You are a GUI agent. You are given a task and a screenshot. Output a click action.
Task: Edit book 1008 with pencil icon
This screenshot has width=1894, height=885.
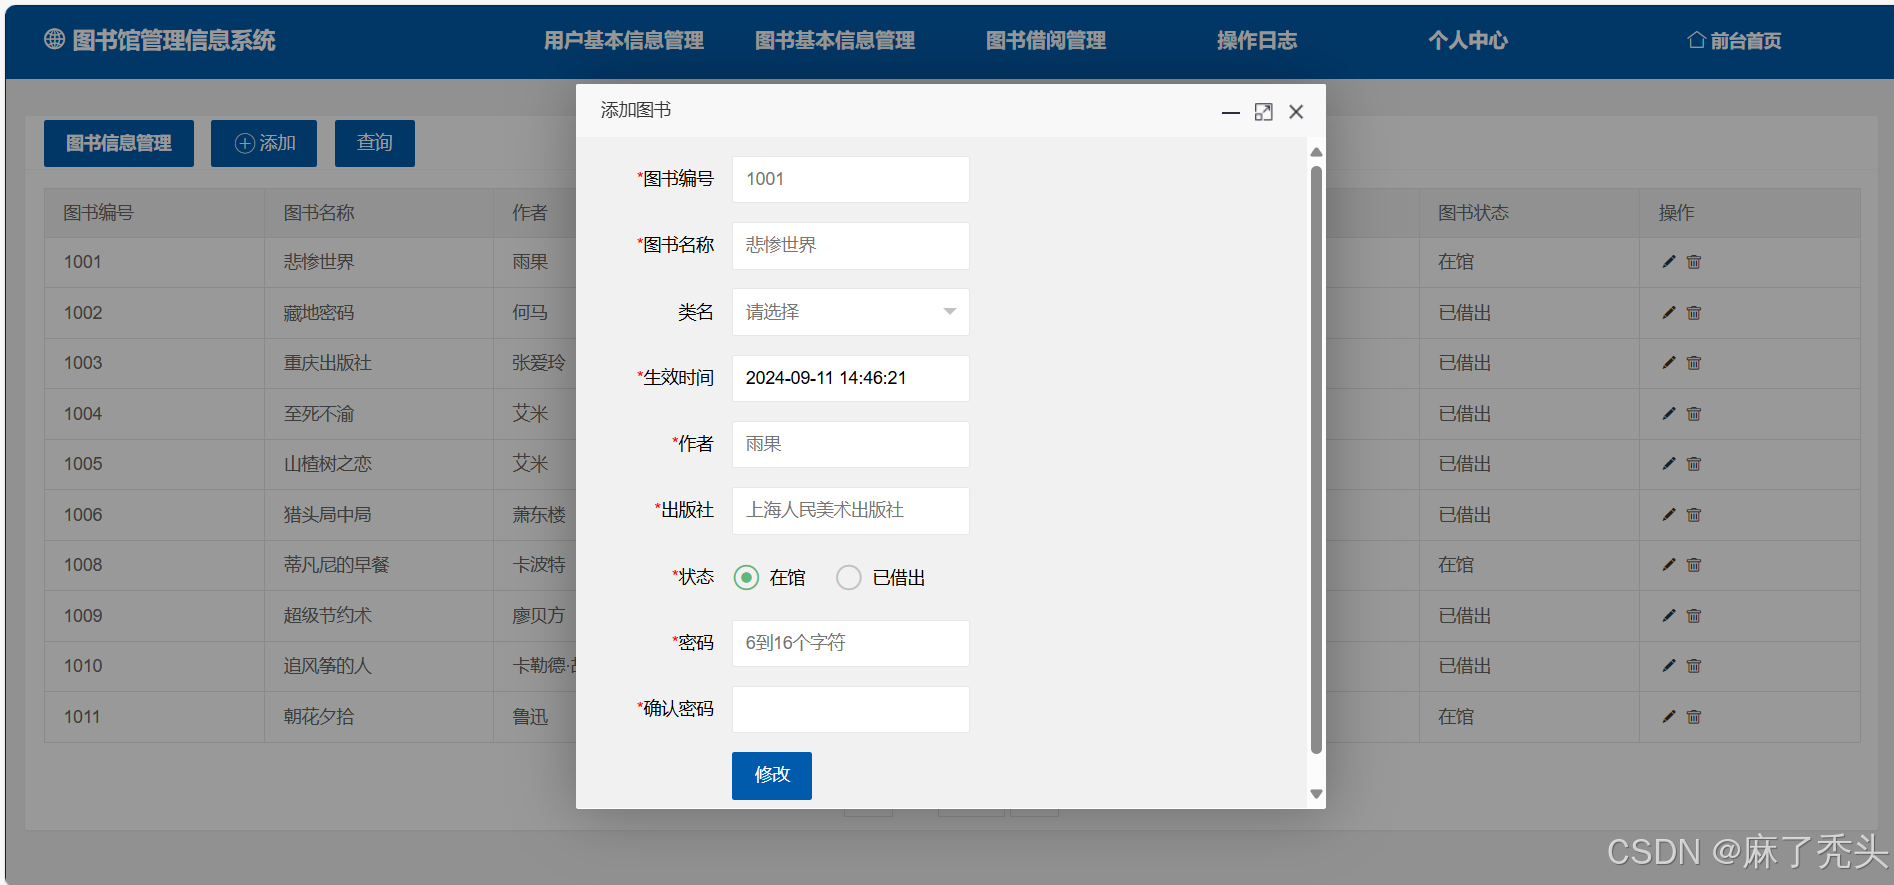pyautogui.click(x=1668, y=565)
